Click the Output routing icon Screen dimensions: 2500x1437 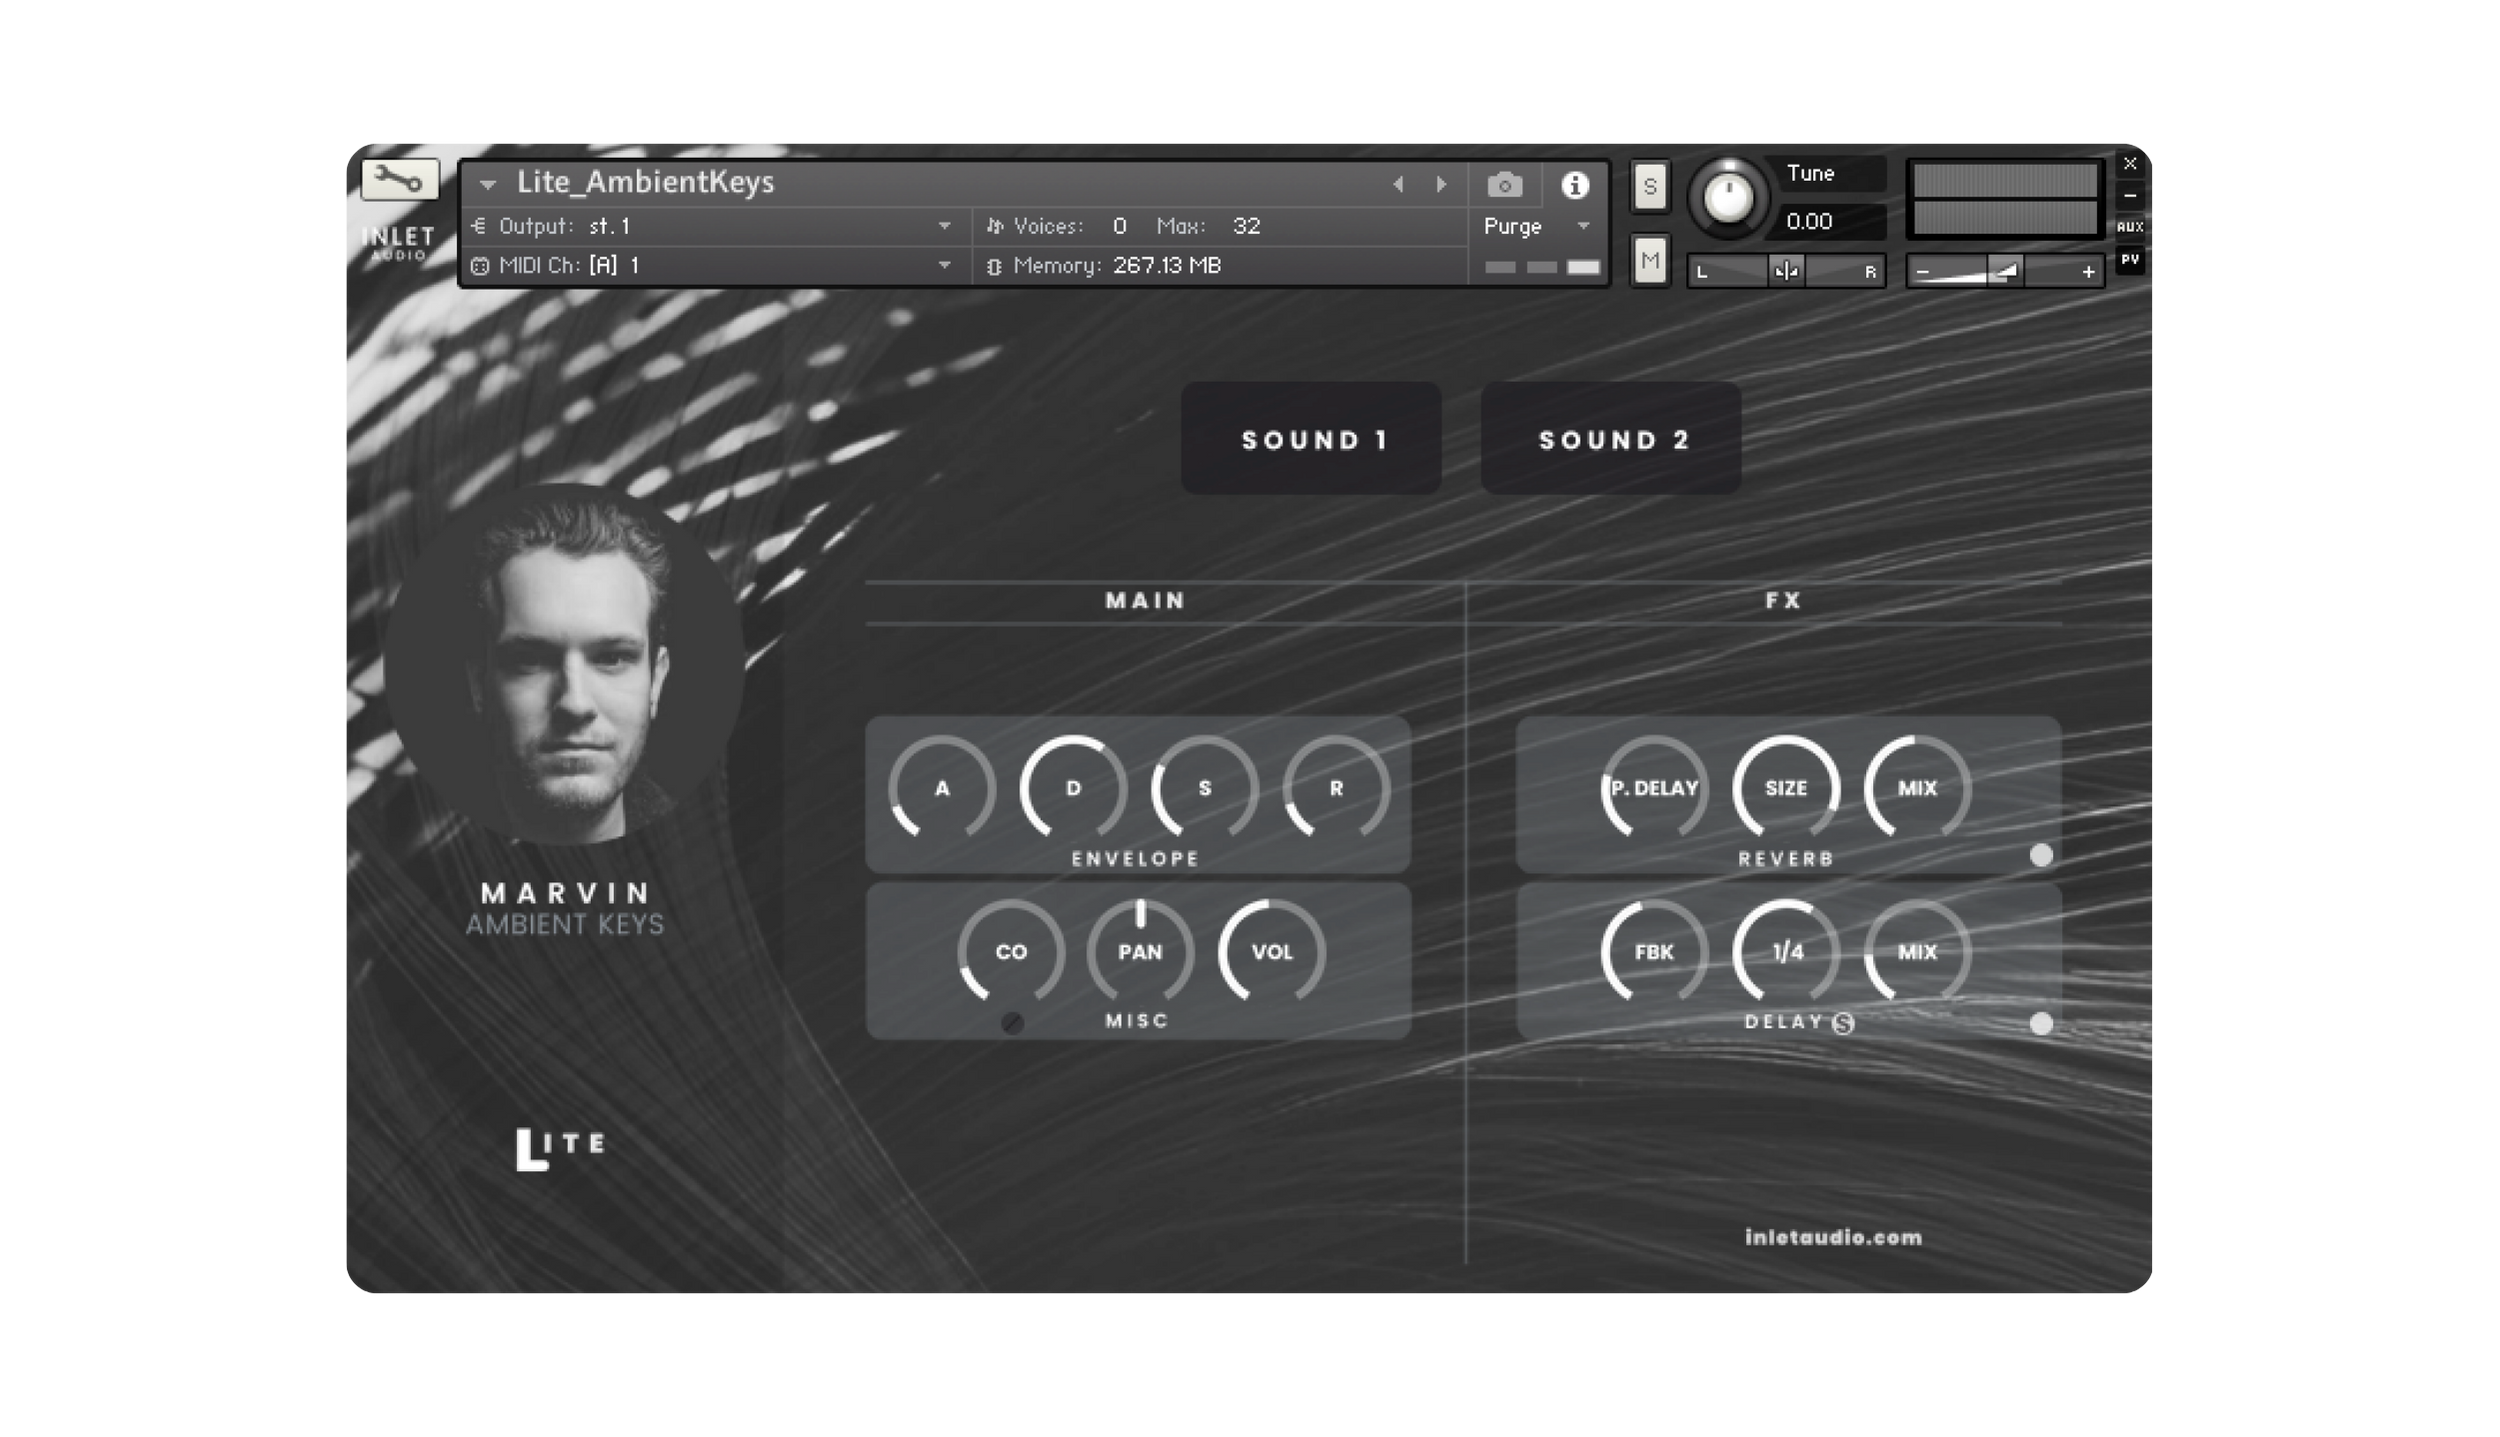pos(479,226)
